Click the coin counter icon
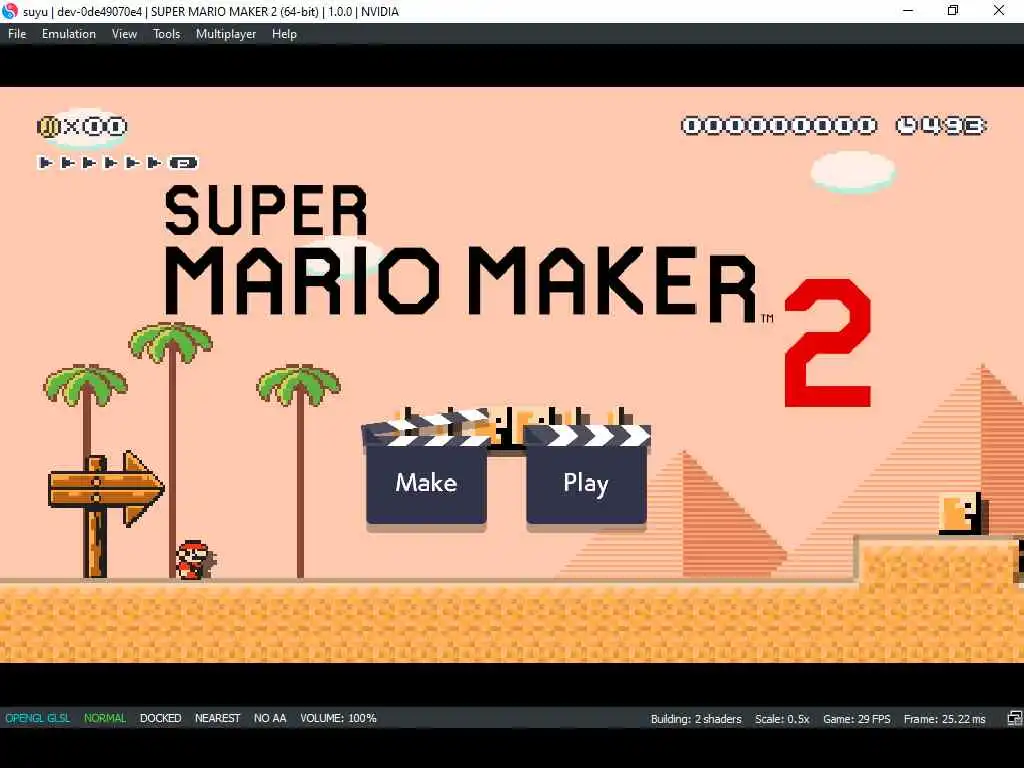 pos(48,126)
